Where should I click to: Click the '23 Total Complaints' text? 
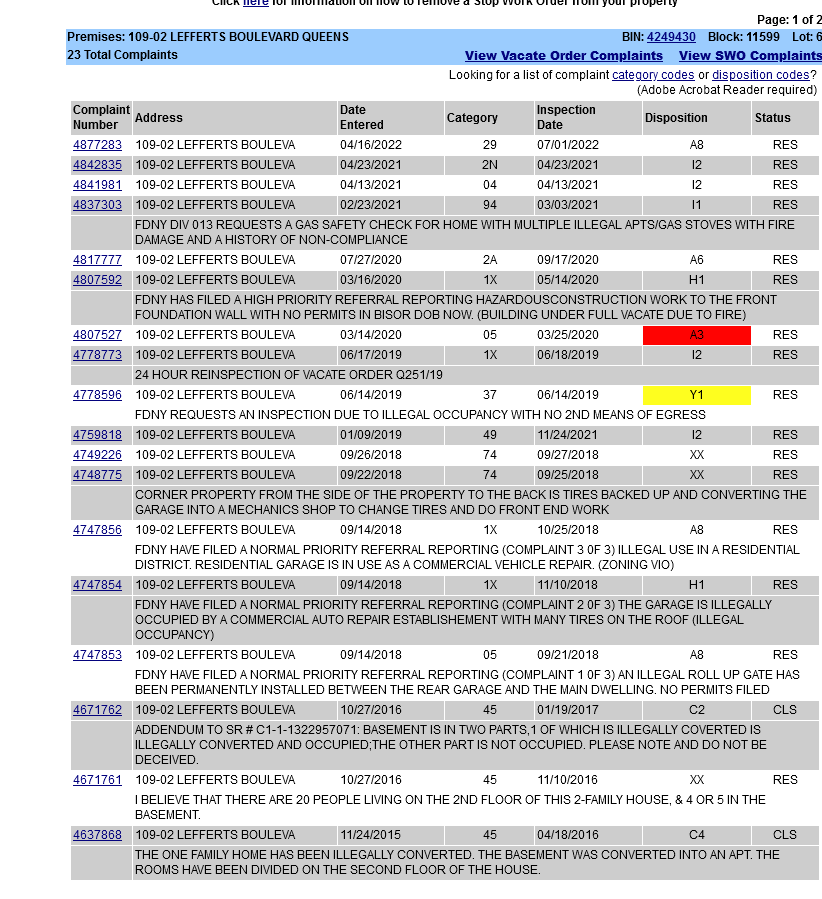click(x=122, y=56)
